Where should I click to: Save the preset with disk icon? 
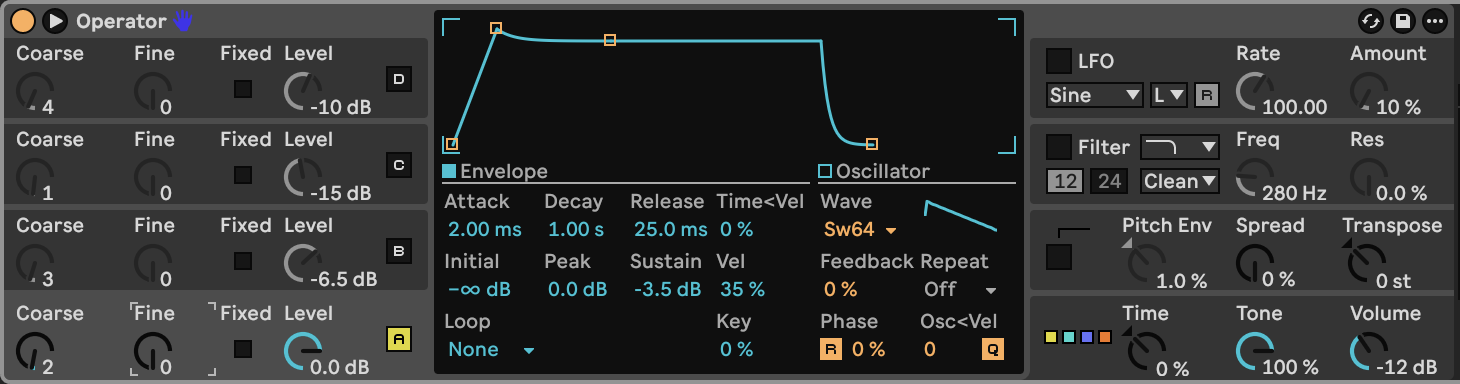pos(1403,20)
